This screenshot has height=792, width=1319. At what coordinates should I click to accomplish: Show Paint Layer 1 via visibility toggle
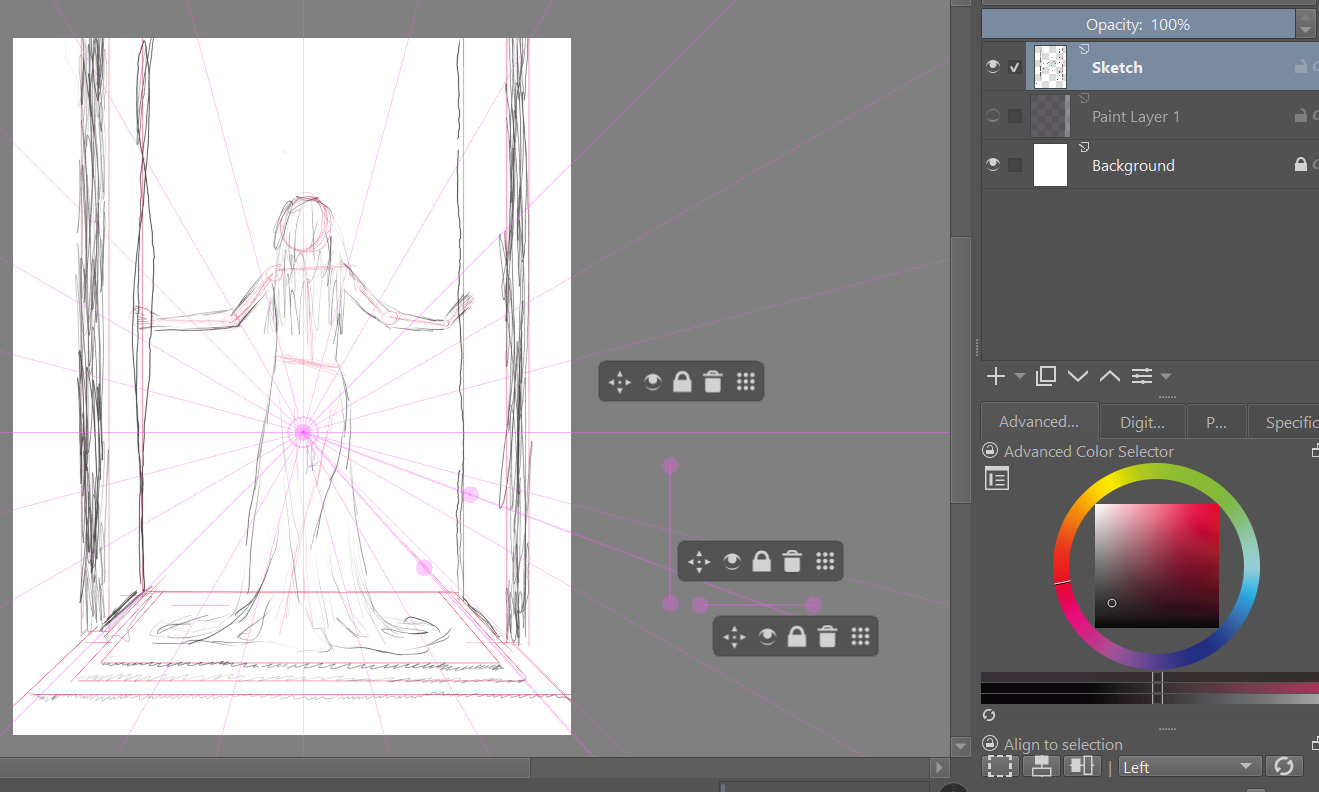click(993, 116)
